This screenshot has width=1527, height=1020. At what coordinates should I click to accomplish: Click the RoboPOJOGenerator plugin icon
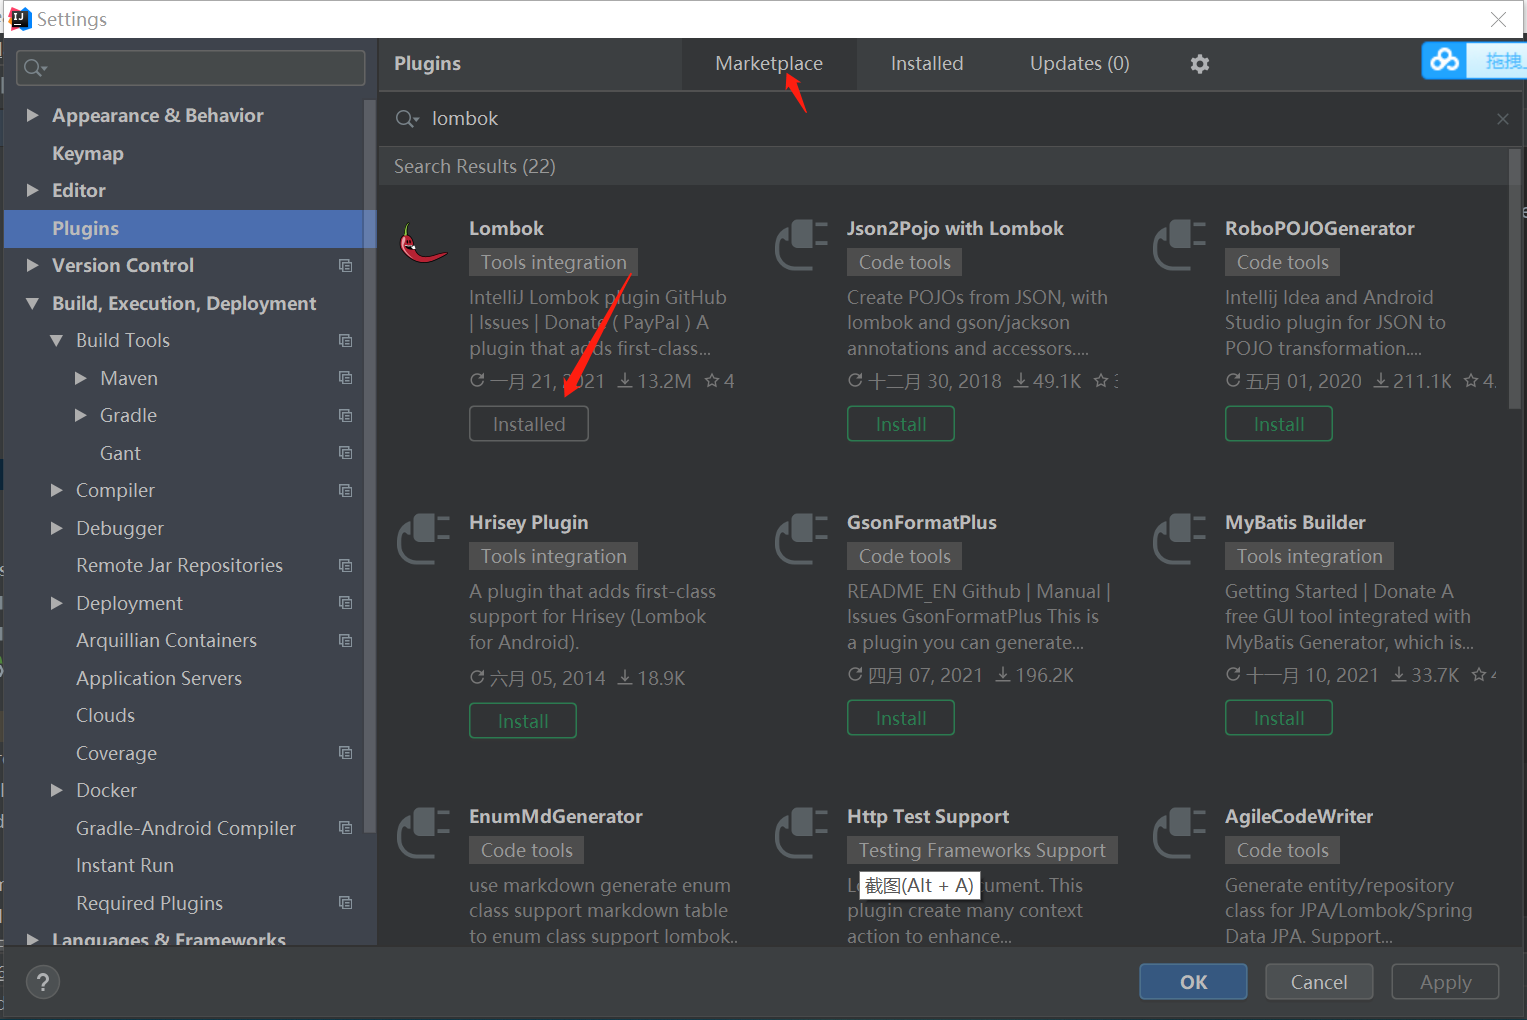click(x=1179, y=243)
